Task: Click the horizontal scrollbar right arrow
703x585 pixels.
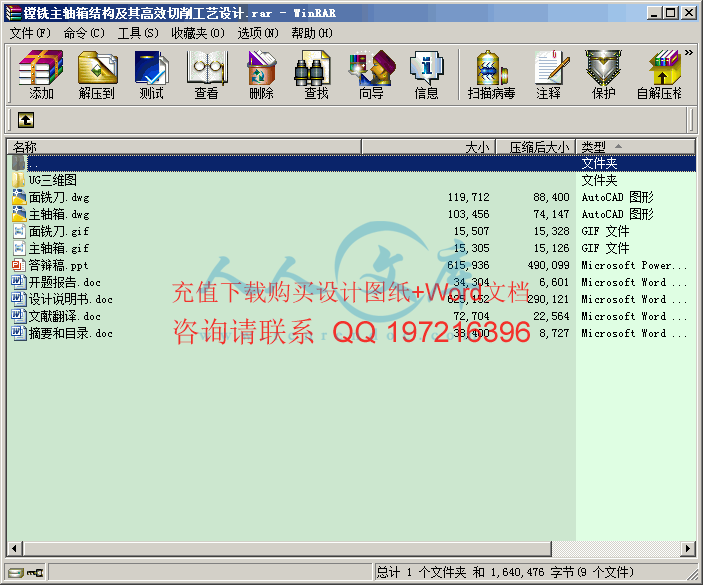Action: tap(688, 548)
